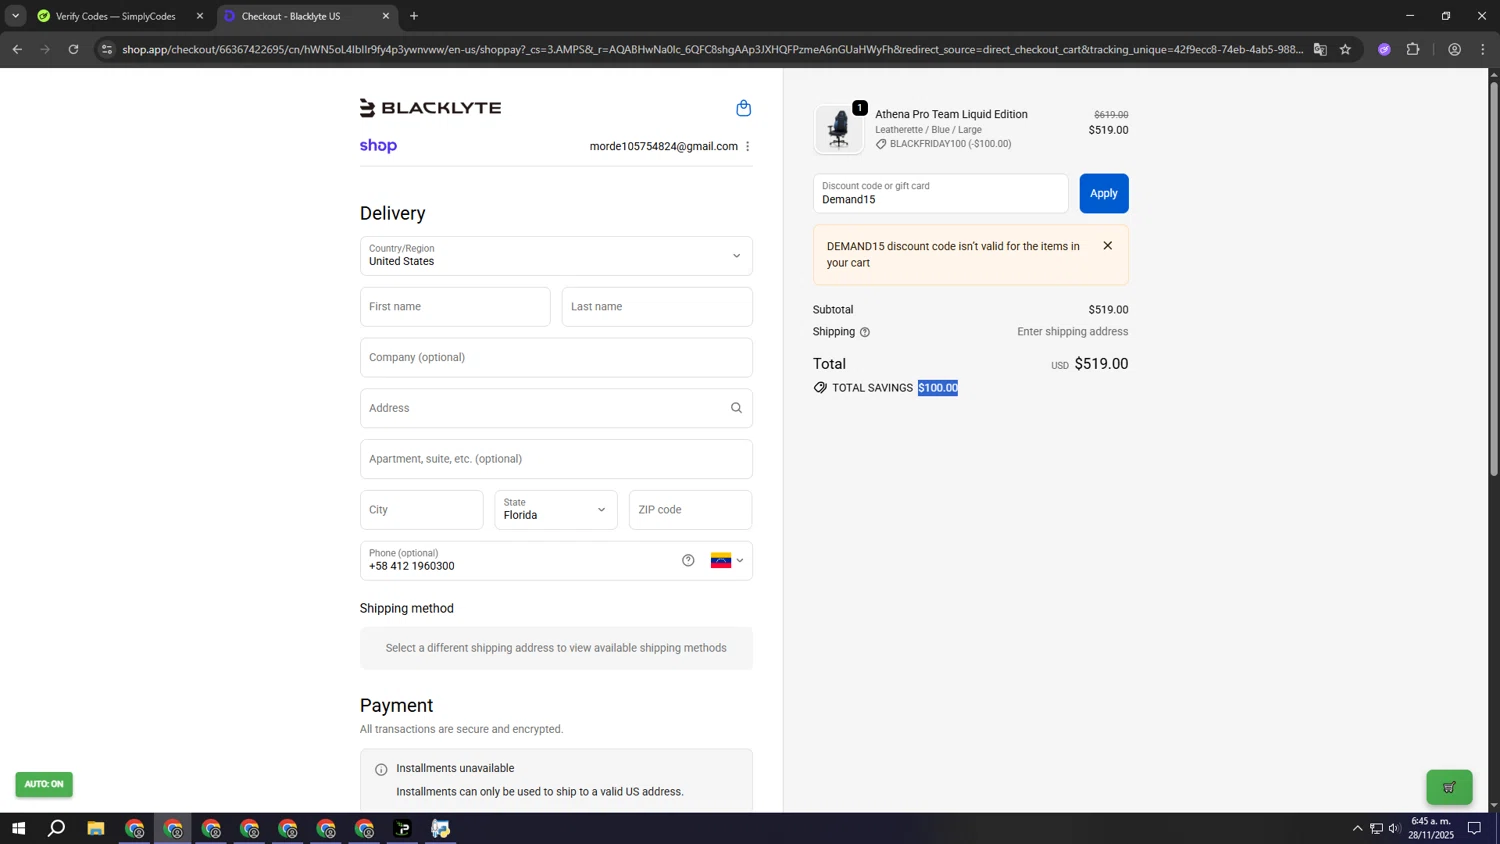Open phone country flag selector

pyautogui.click(x=727, y=560)
